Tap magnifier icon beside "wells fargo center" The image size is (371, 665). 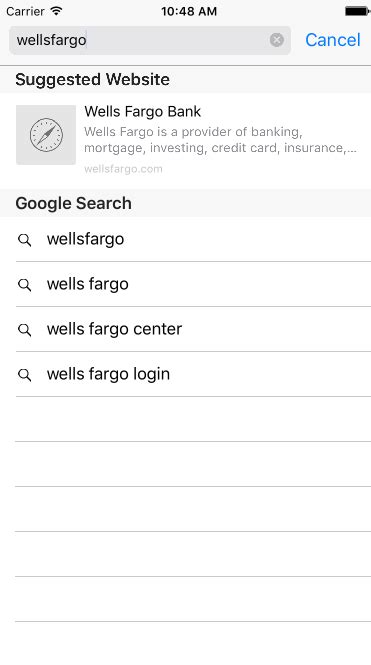(25, 330)
